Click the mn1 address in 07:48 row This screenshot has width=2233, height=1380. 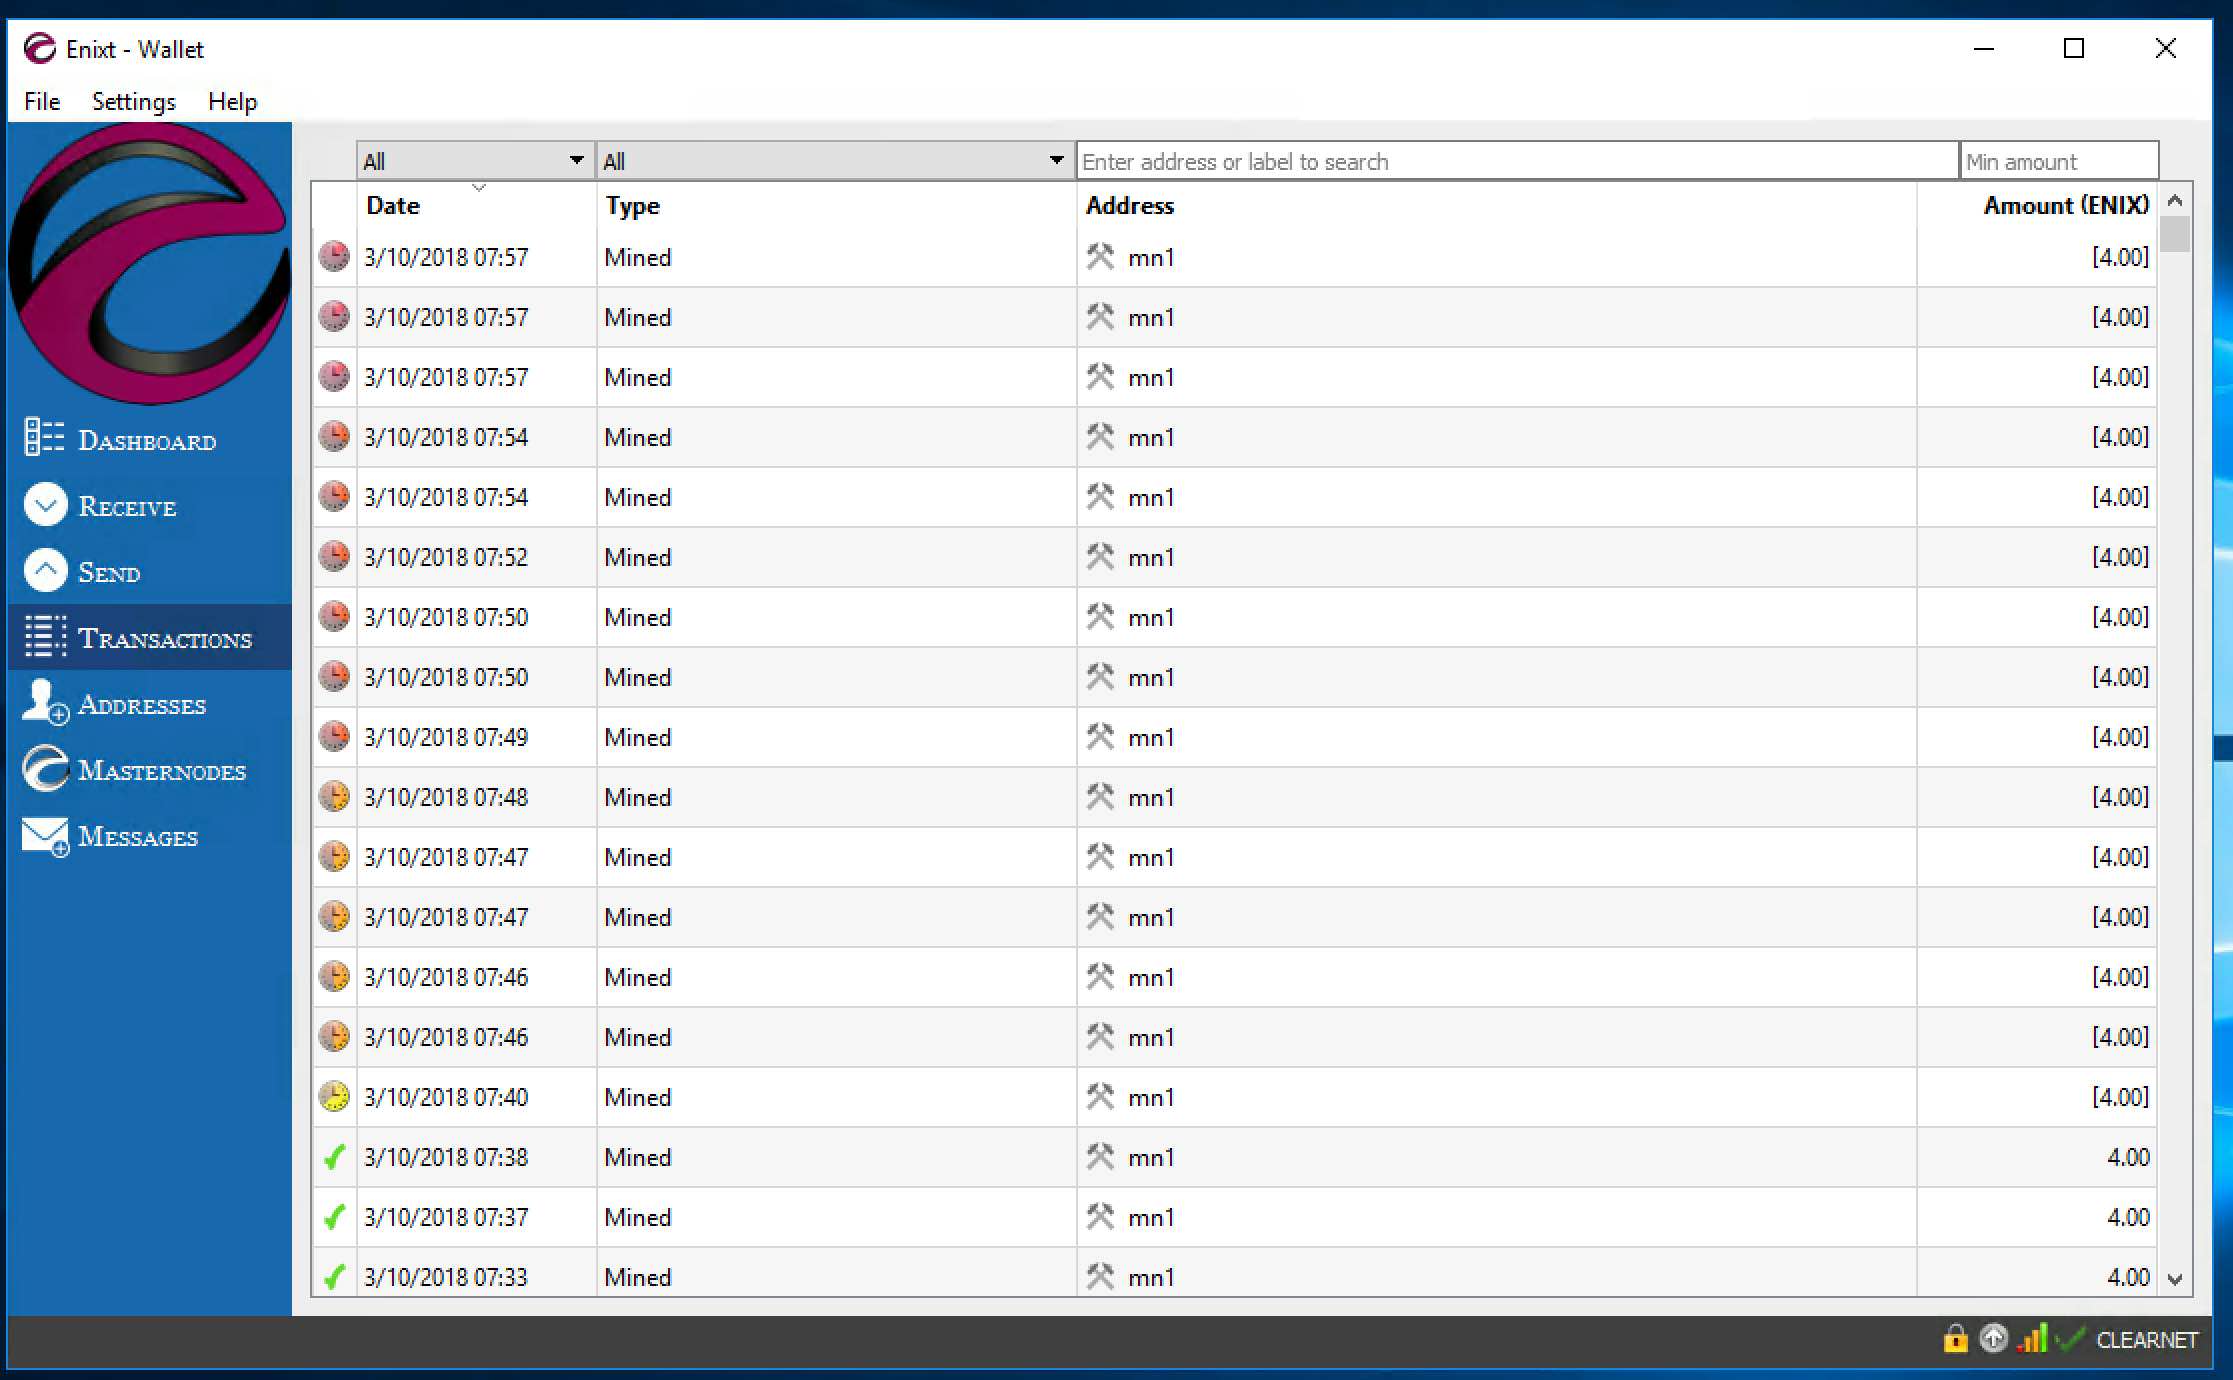pyautogui.click(x=1151, y=797)
